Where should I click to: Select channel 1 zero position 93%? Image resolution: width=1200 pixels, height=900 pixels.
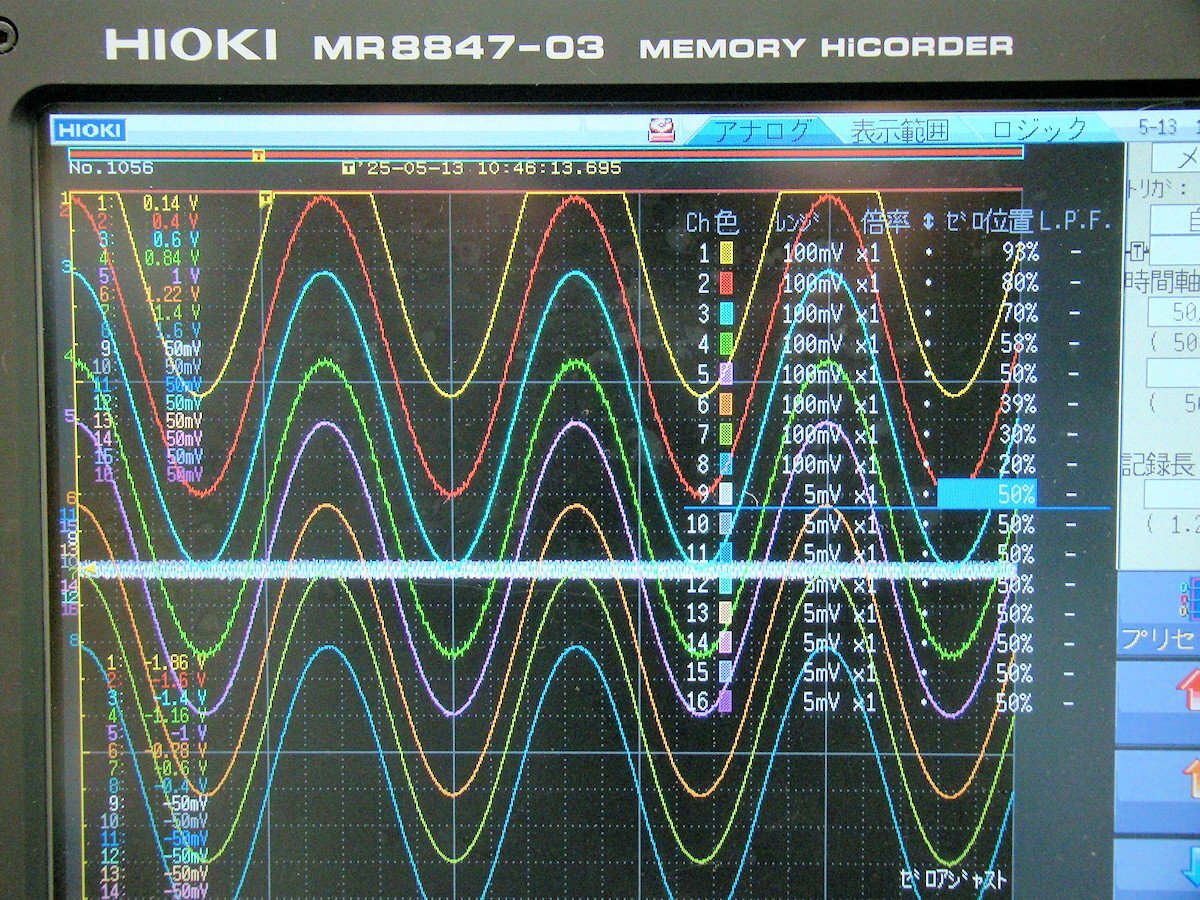click(x=1019, y=253)
